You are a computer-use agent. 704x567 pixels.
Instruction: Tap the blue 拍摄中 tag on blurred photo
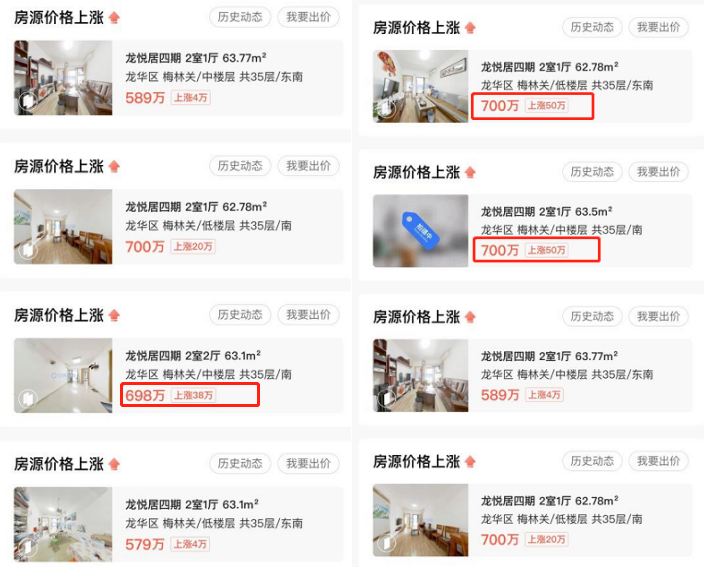[x=420, y=231]
